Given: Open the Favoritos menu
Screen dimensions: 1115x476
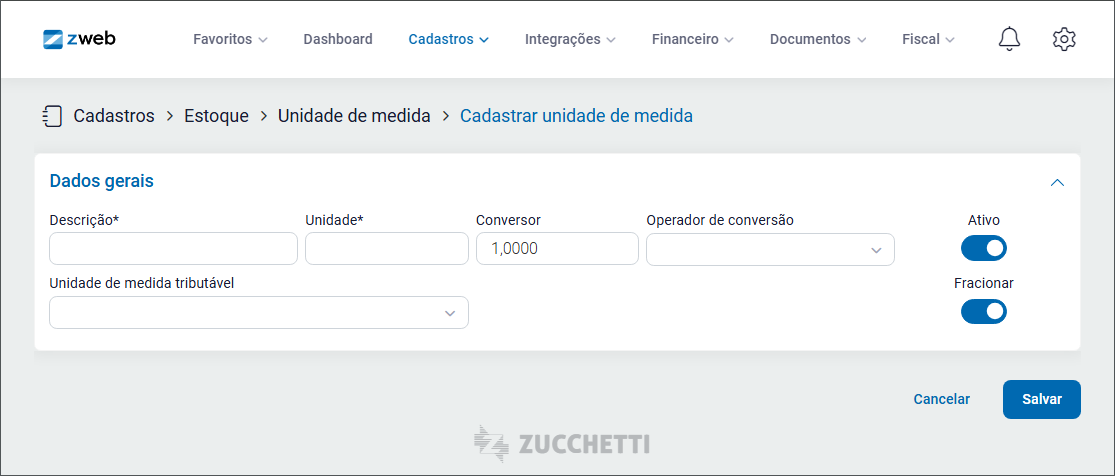Looking at the screenshot, I should [230, 39].
